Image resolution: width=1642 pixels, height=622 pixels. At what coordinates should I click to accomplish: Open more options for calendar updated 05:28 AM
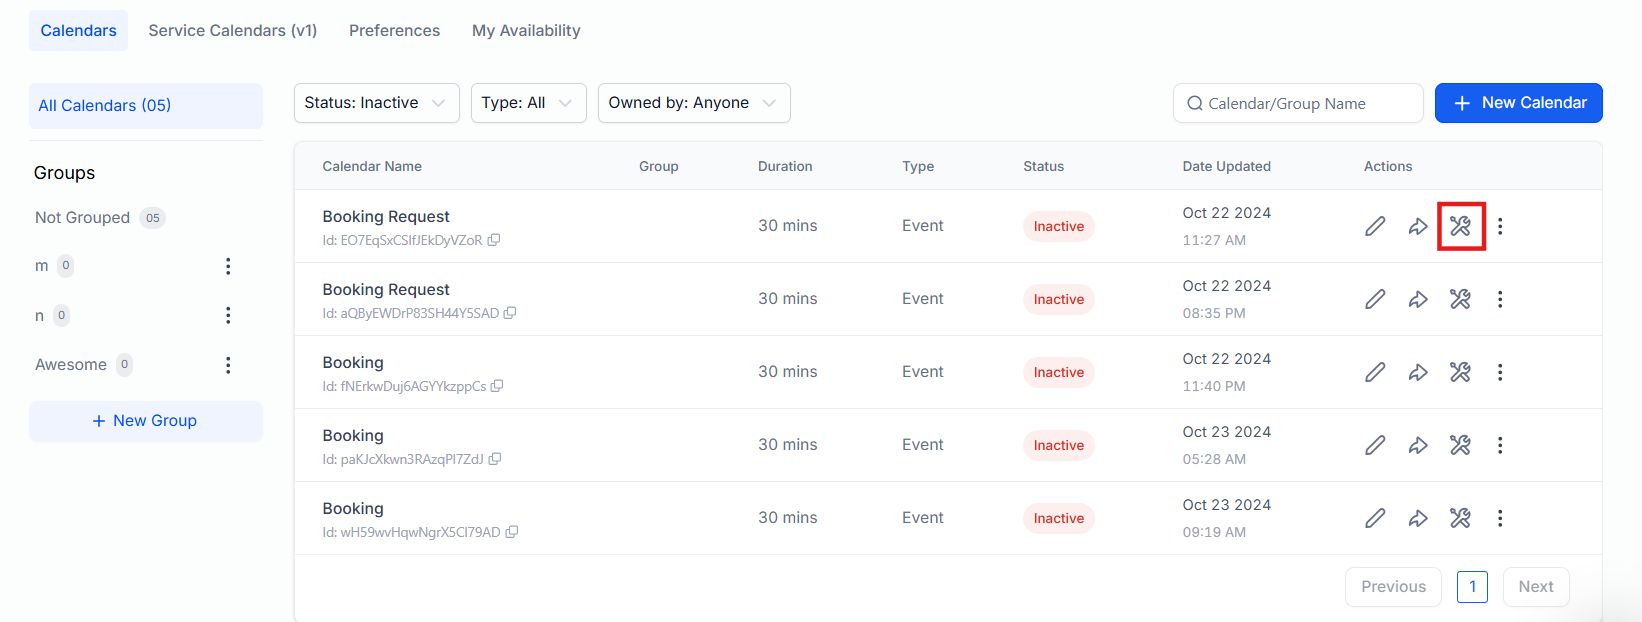[1500, 445]
